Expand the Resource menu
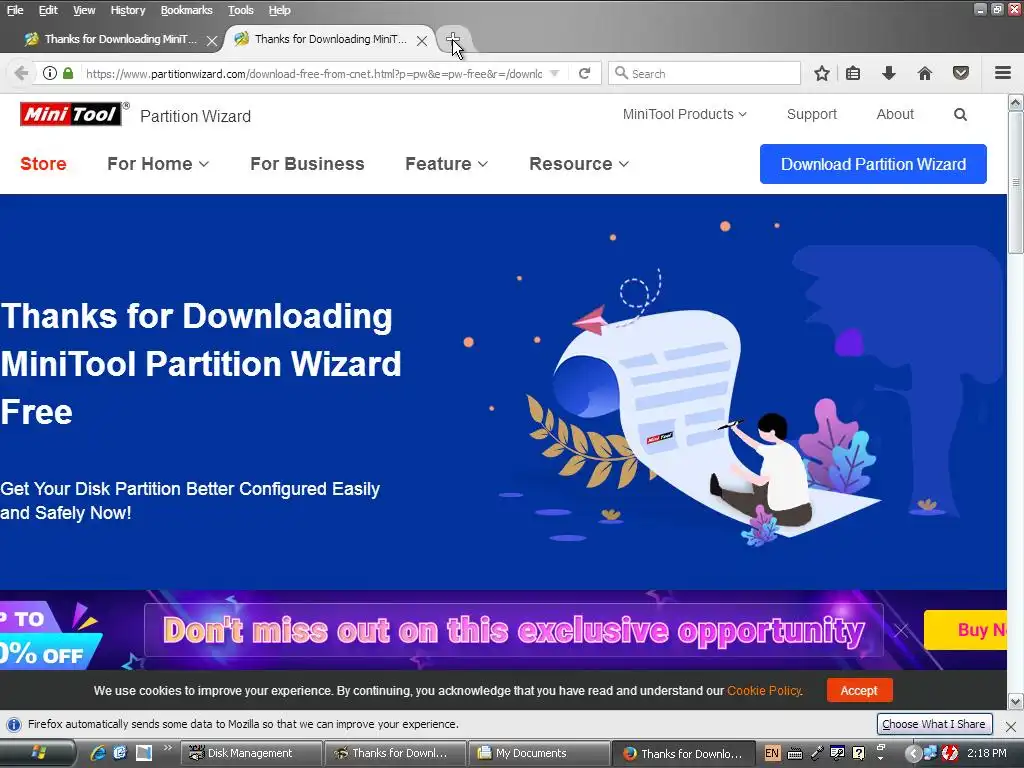This screenshot has width=1024, height=768. 579,164
